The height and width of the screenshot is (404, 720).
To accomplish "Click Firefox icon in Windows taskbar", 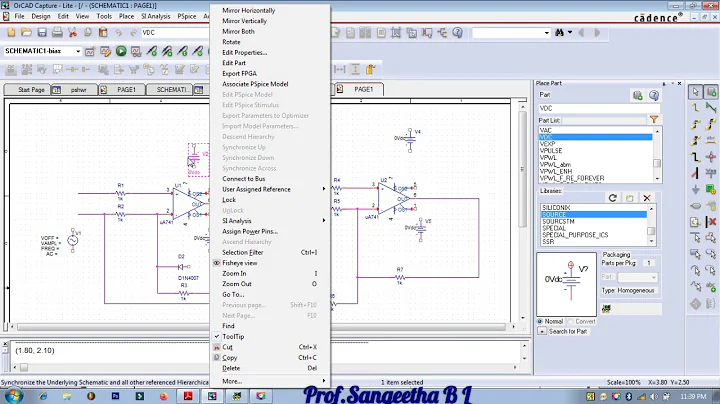I will pos(163,396).
